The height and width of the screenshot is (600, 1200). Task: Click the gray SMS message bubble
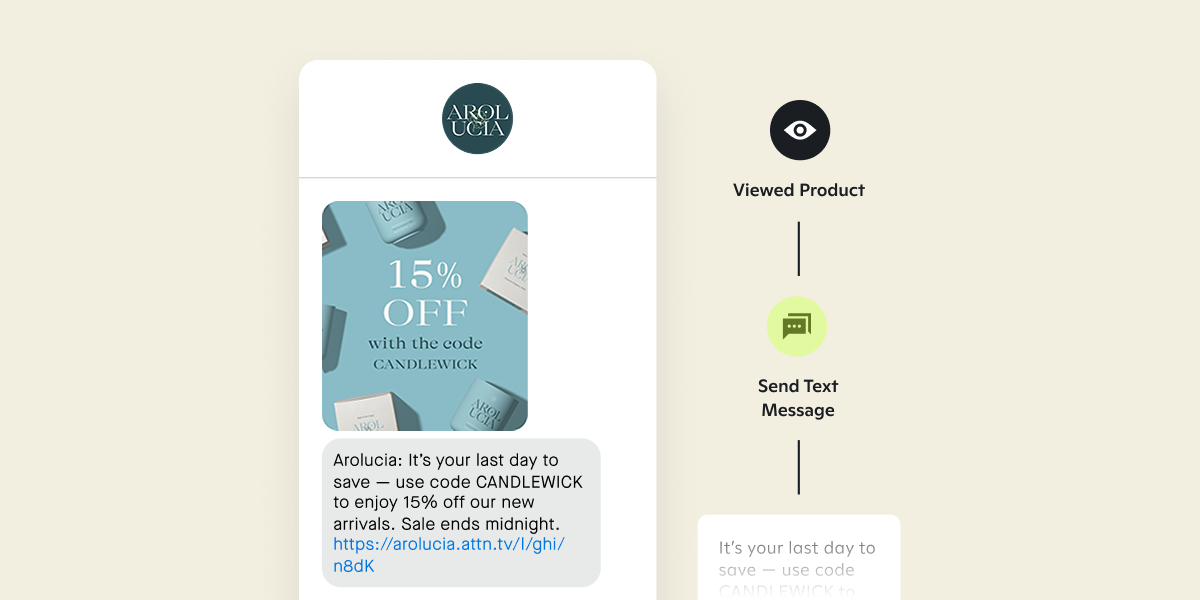click(461, 512)
